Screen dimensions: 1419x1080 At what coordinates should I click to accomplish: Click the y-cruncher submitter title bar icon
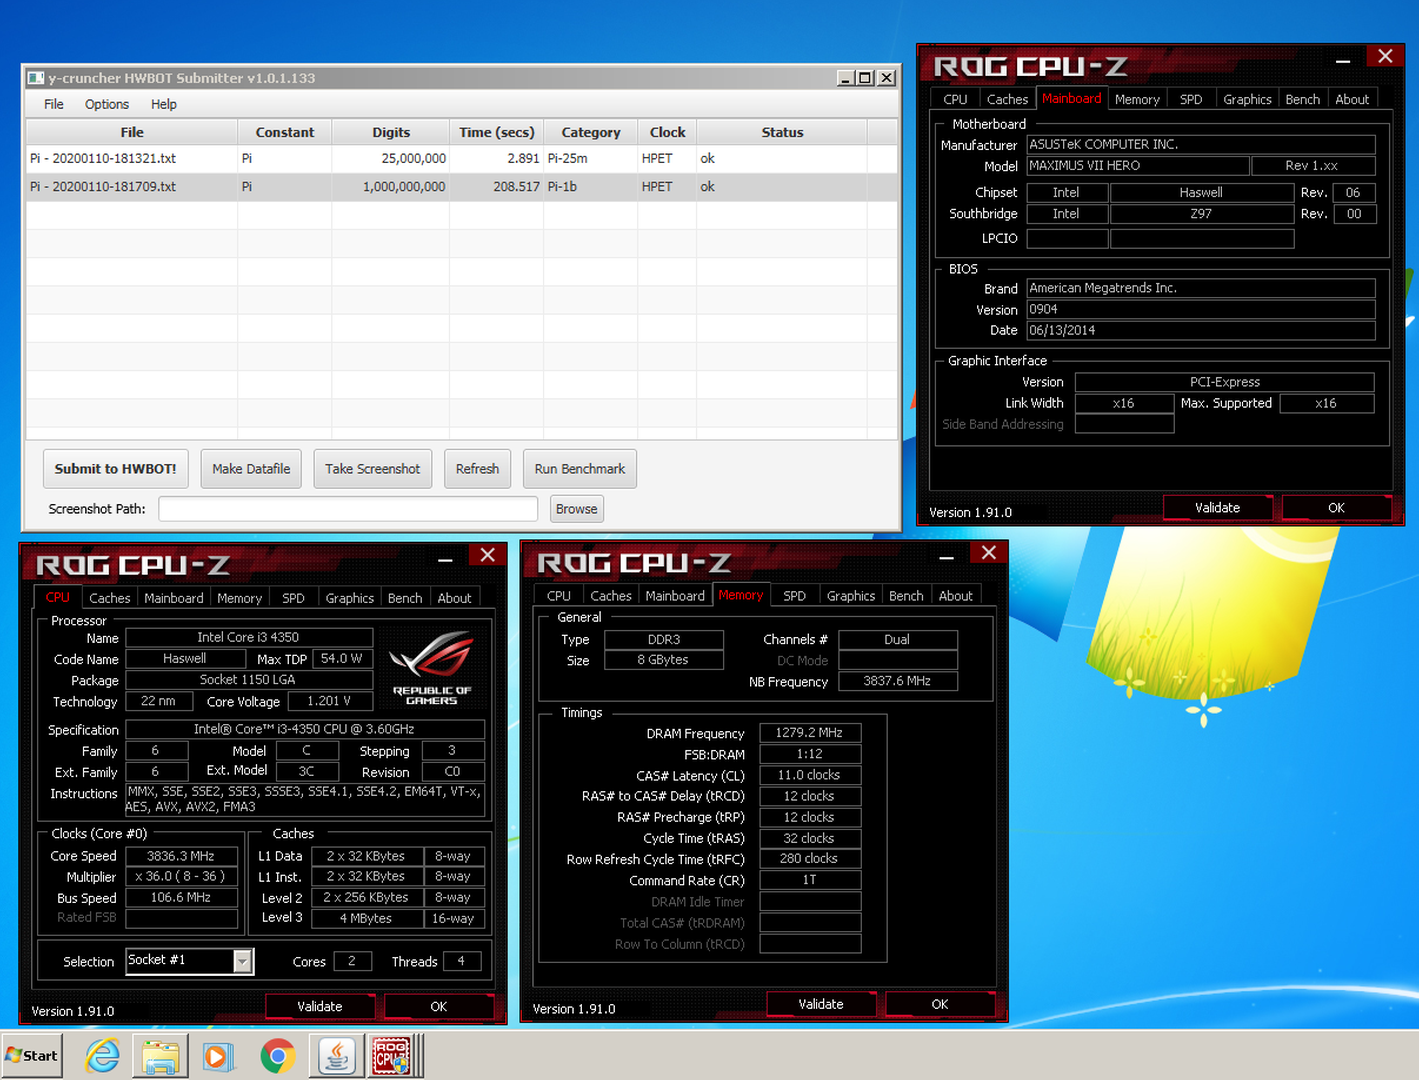tap(36, 78)
